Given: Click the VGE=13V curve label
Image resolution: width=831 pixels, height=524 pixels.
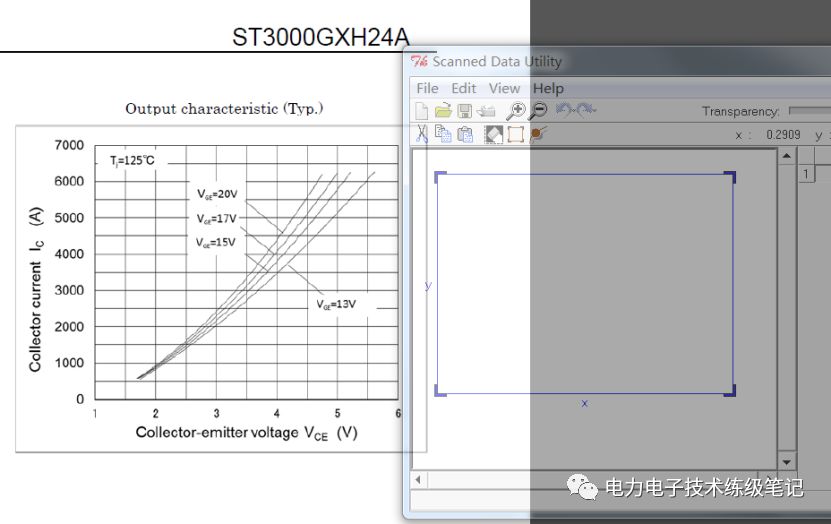Looking at the screenshot, I should pos(336,304).
